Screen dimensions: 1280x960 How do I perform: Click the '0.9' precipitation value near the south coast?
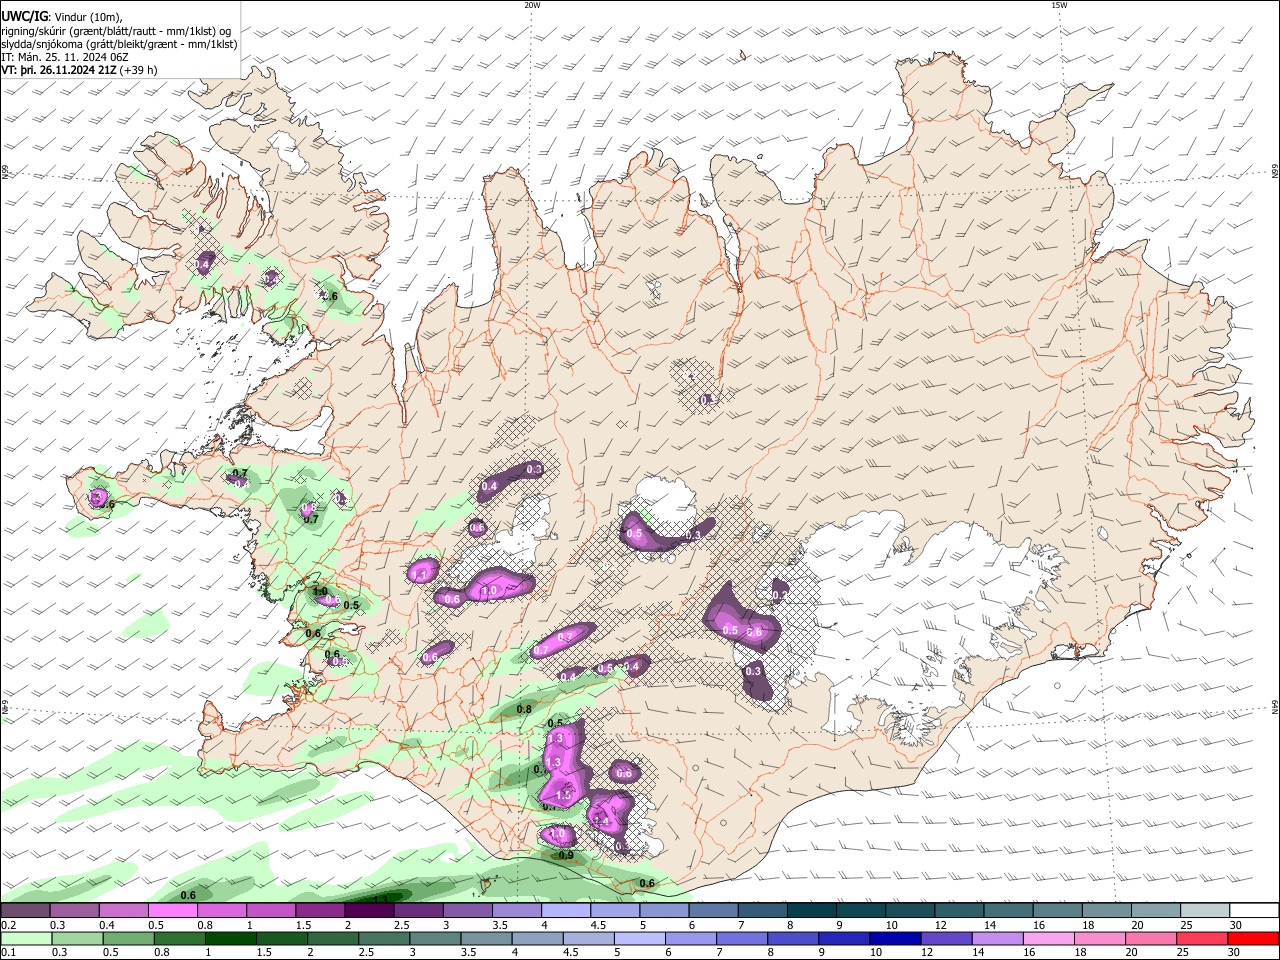point(566,855)
